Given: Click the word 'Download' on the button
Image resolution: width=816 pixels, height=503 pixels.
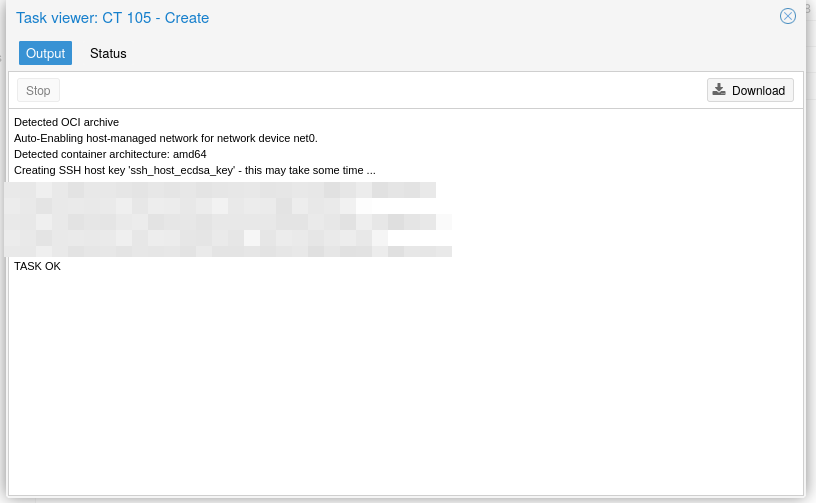Looking at the screenshot, I should point(758,90).
